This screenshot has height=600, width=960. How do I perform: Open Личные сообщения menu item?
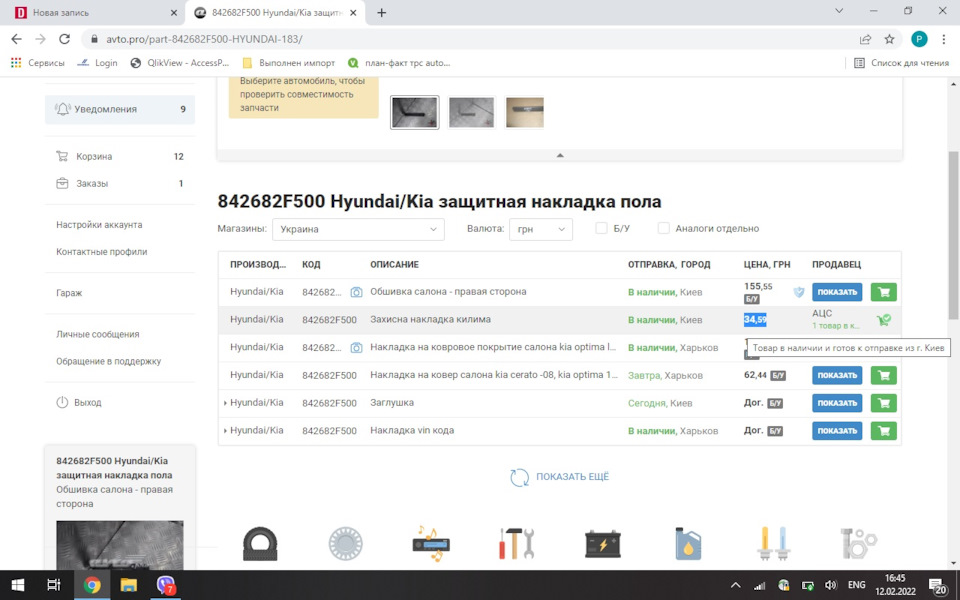pyautogui.click(x=98, y=334)
